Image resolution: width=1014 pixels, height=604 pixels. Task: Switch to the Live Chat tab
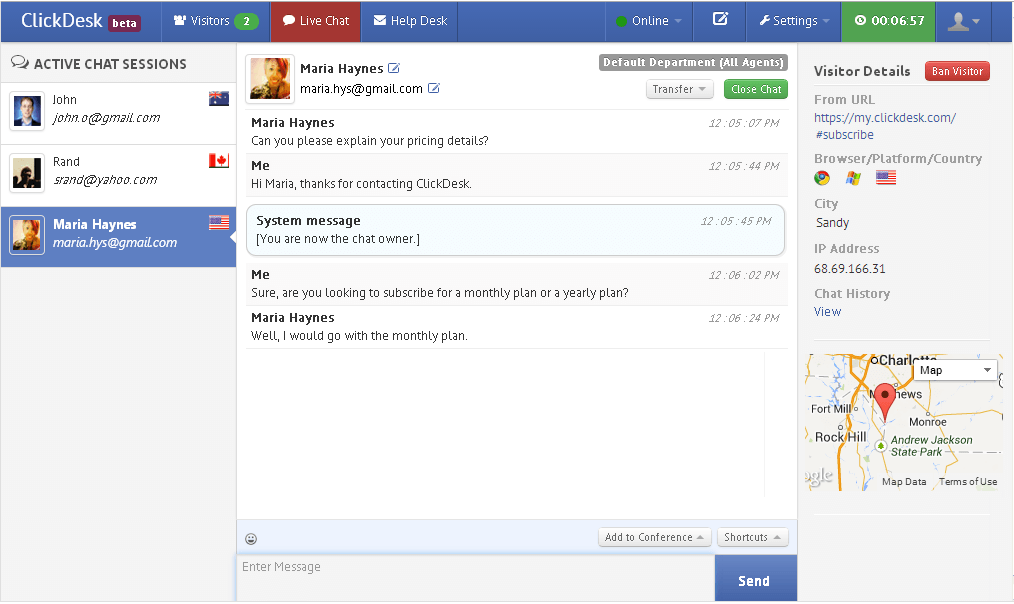[x=316, y=21]
